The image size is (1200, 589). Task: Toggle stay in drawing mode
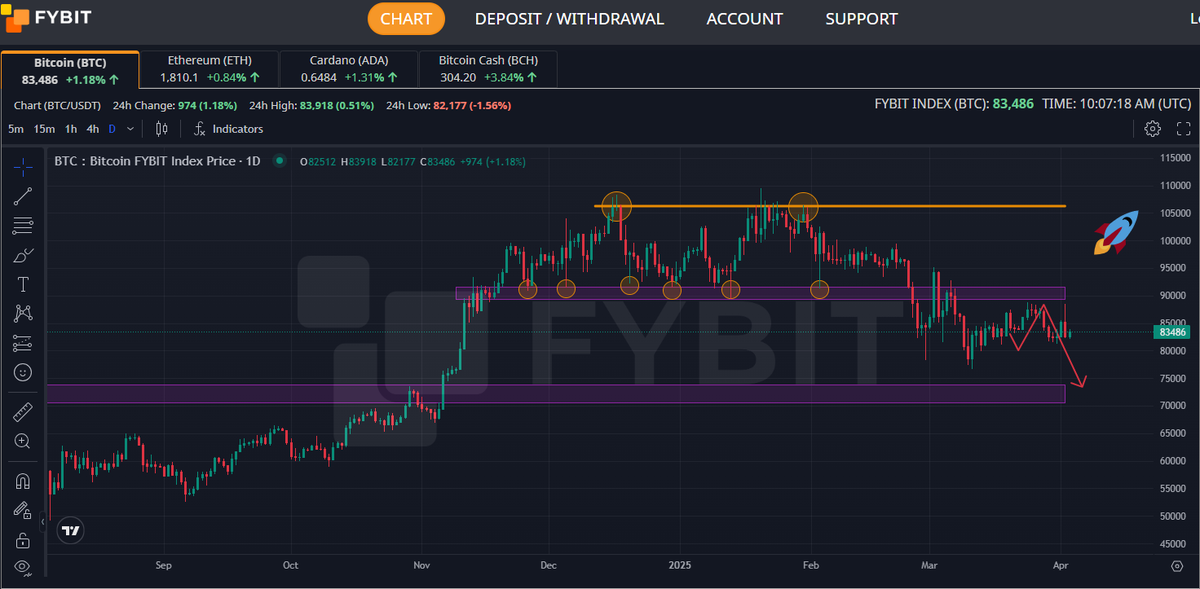point(23,510)
